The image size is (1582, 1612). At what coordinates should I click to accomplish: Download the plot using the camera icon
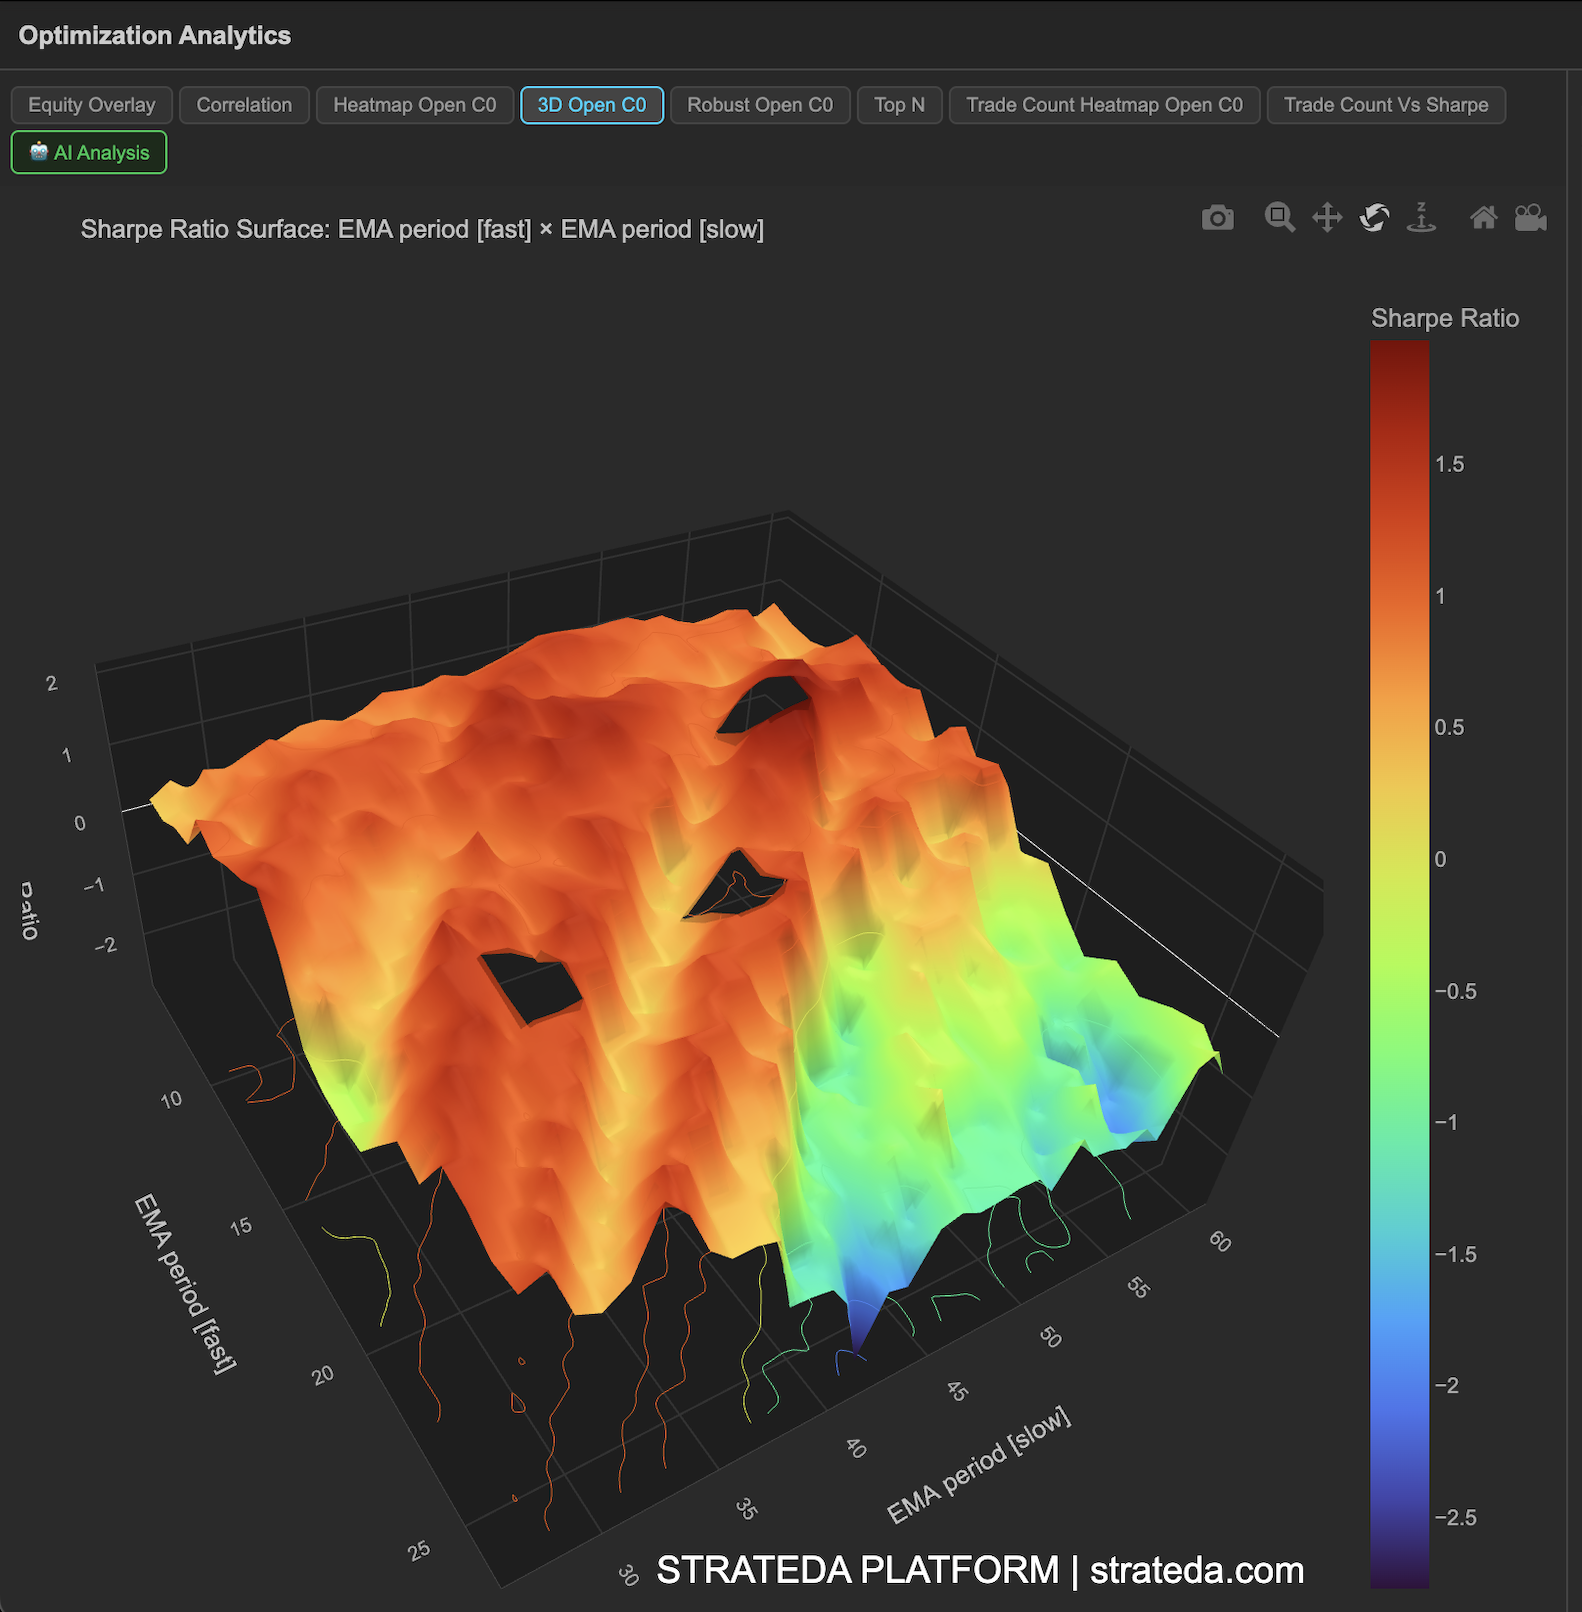[x=1217, y=217]
